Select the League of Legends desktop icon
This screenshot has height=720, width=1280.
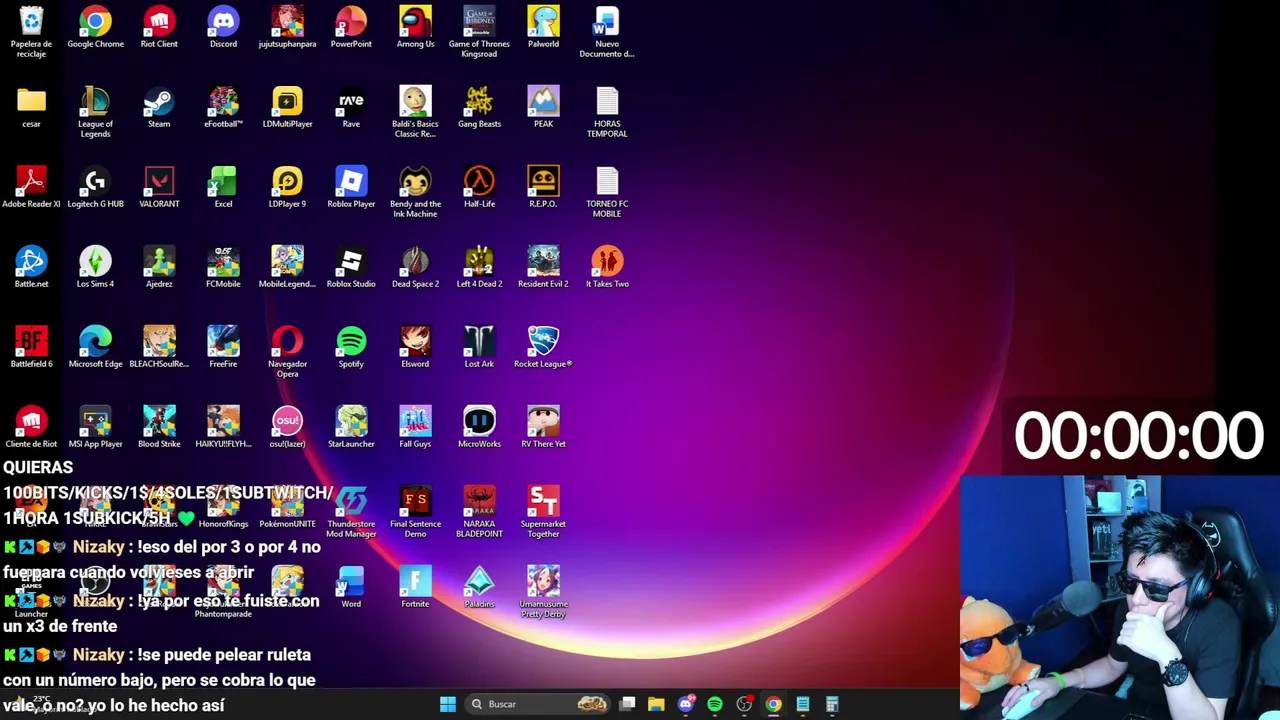(95, 112)
